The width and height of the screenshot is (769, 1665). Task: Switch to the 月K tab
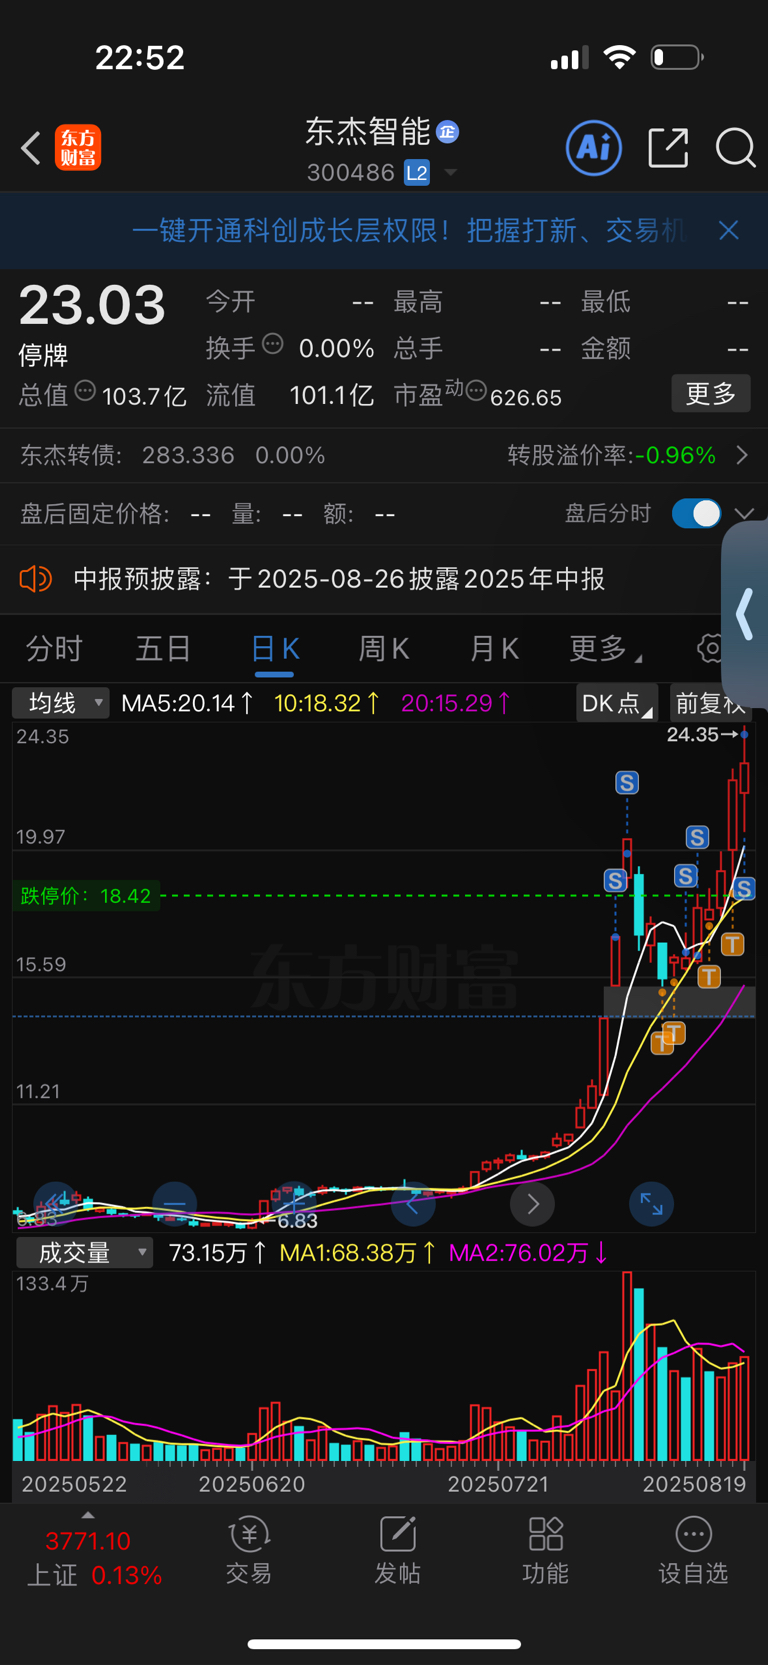coord(494,649)
